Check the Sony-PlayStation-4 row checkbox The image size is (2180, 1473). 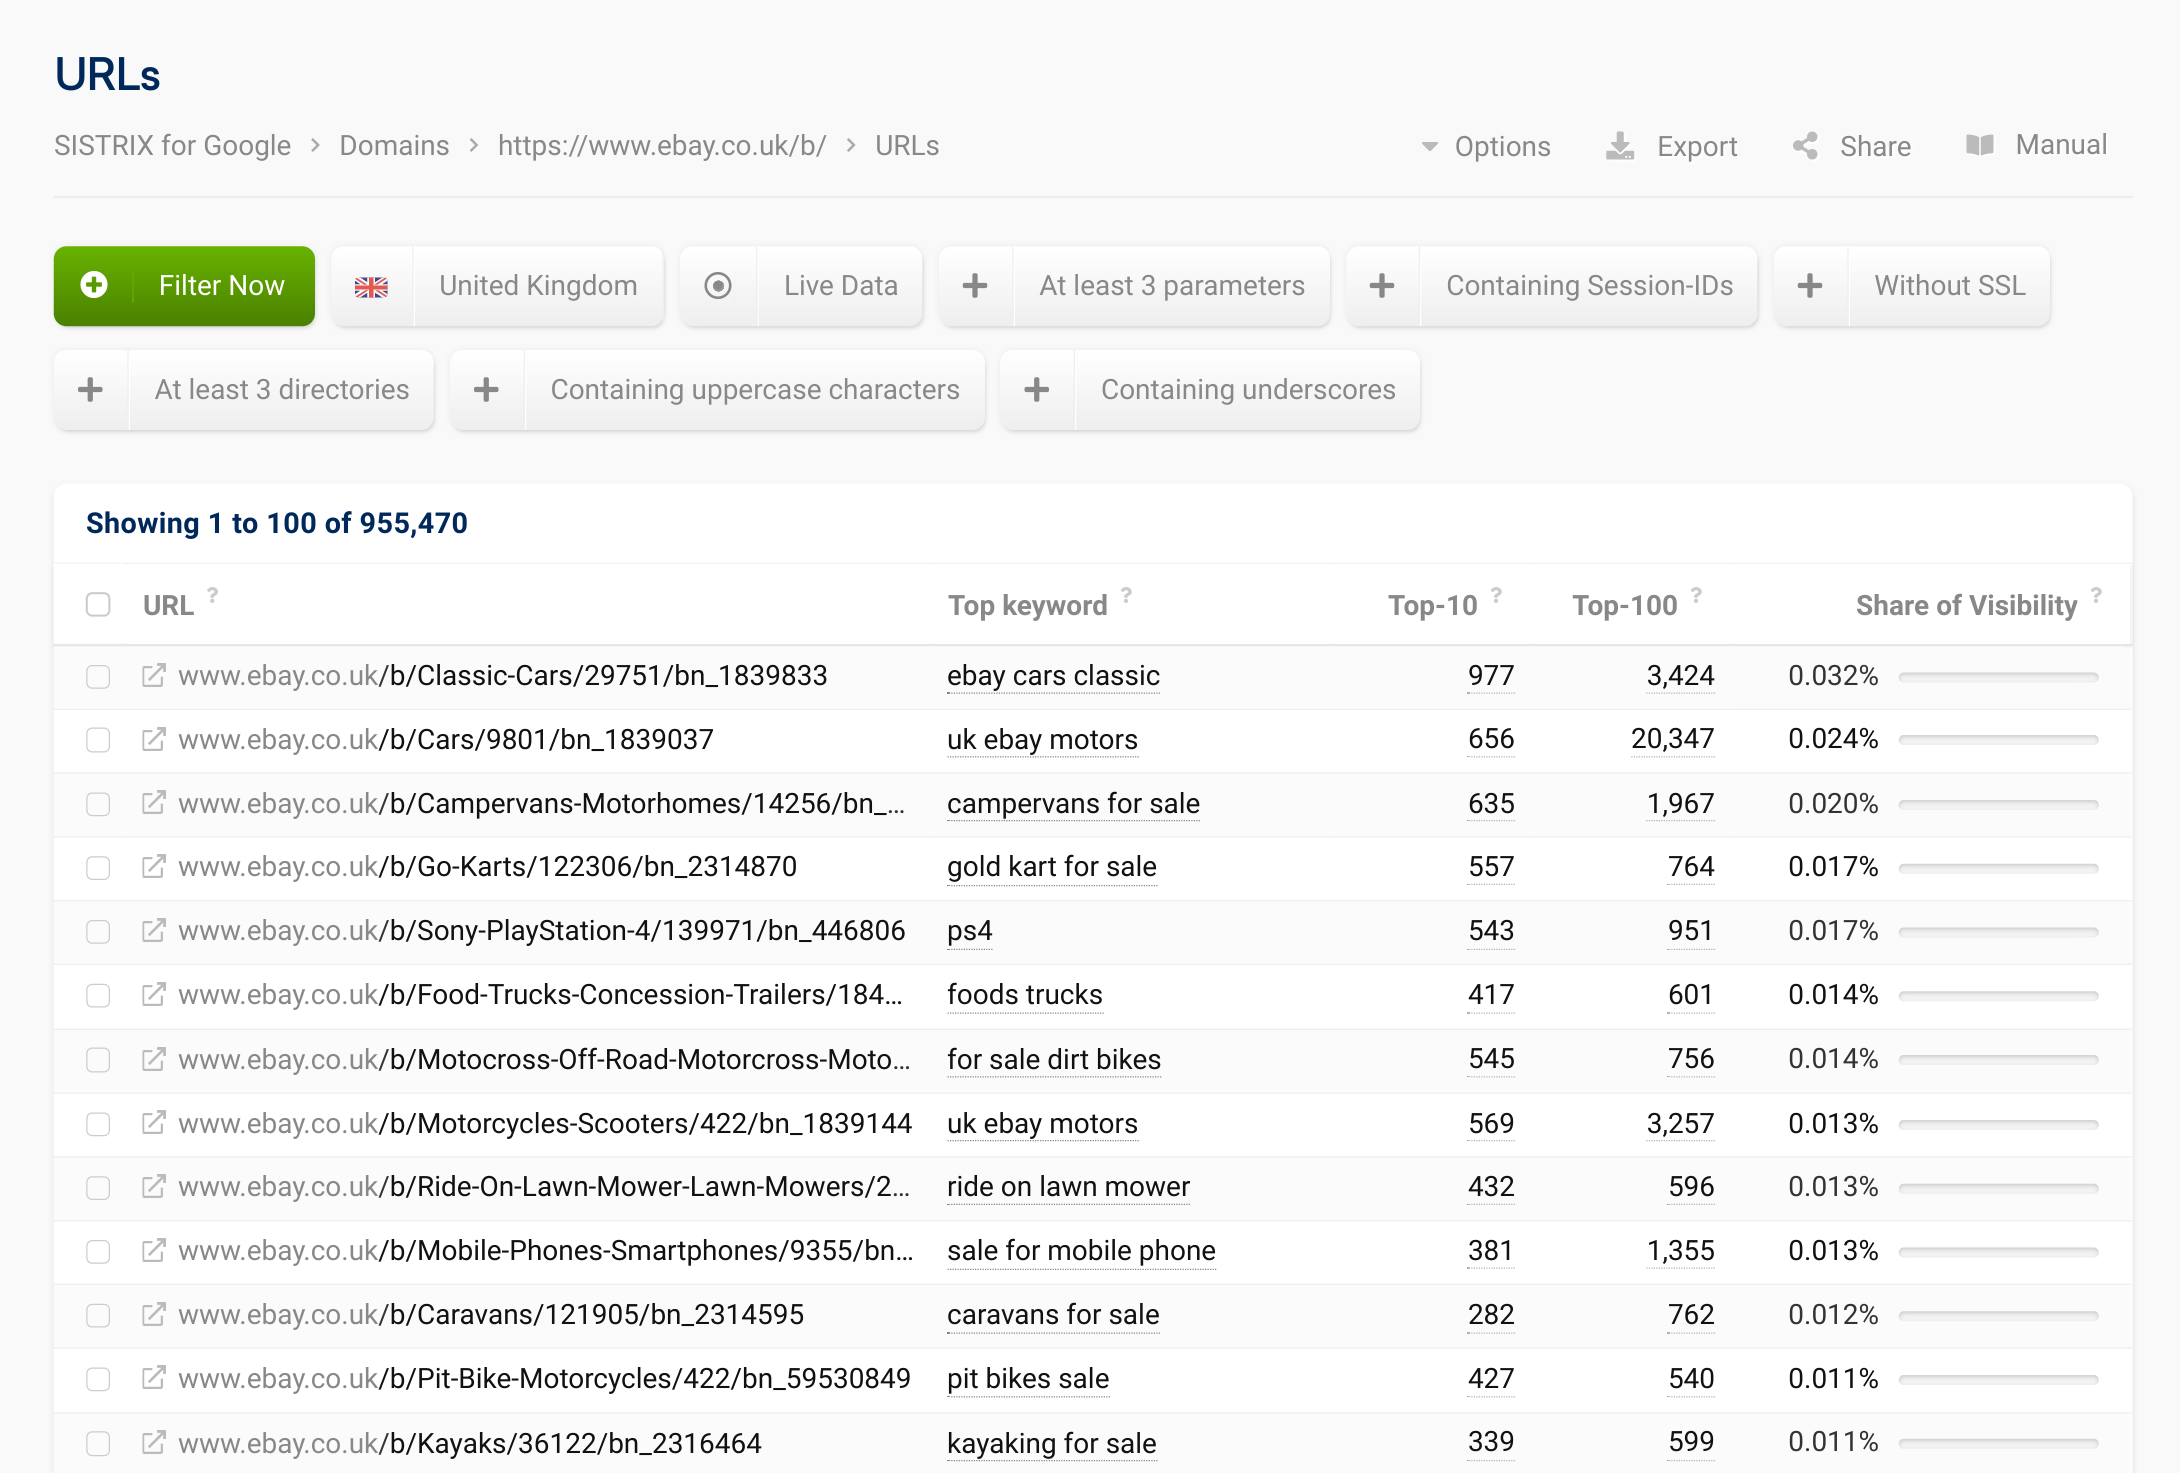click(98, 932)
